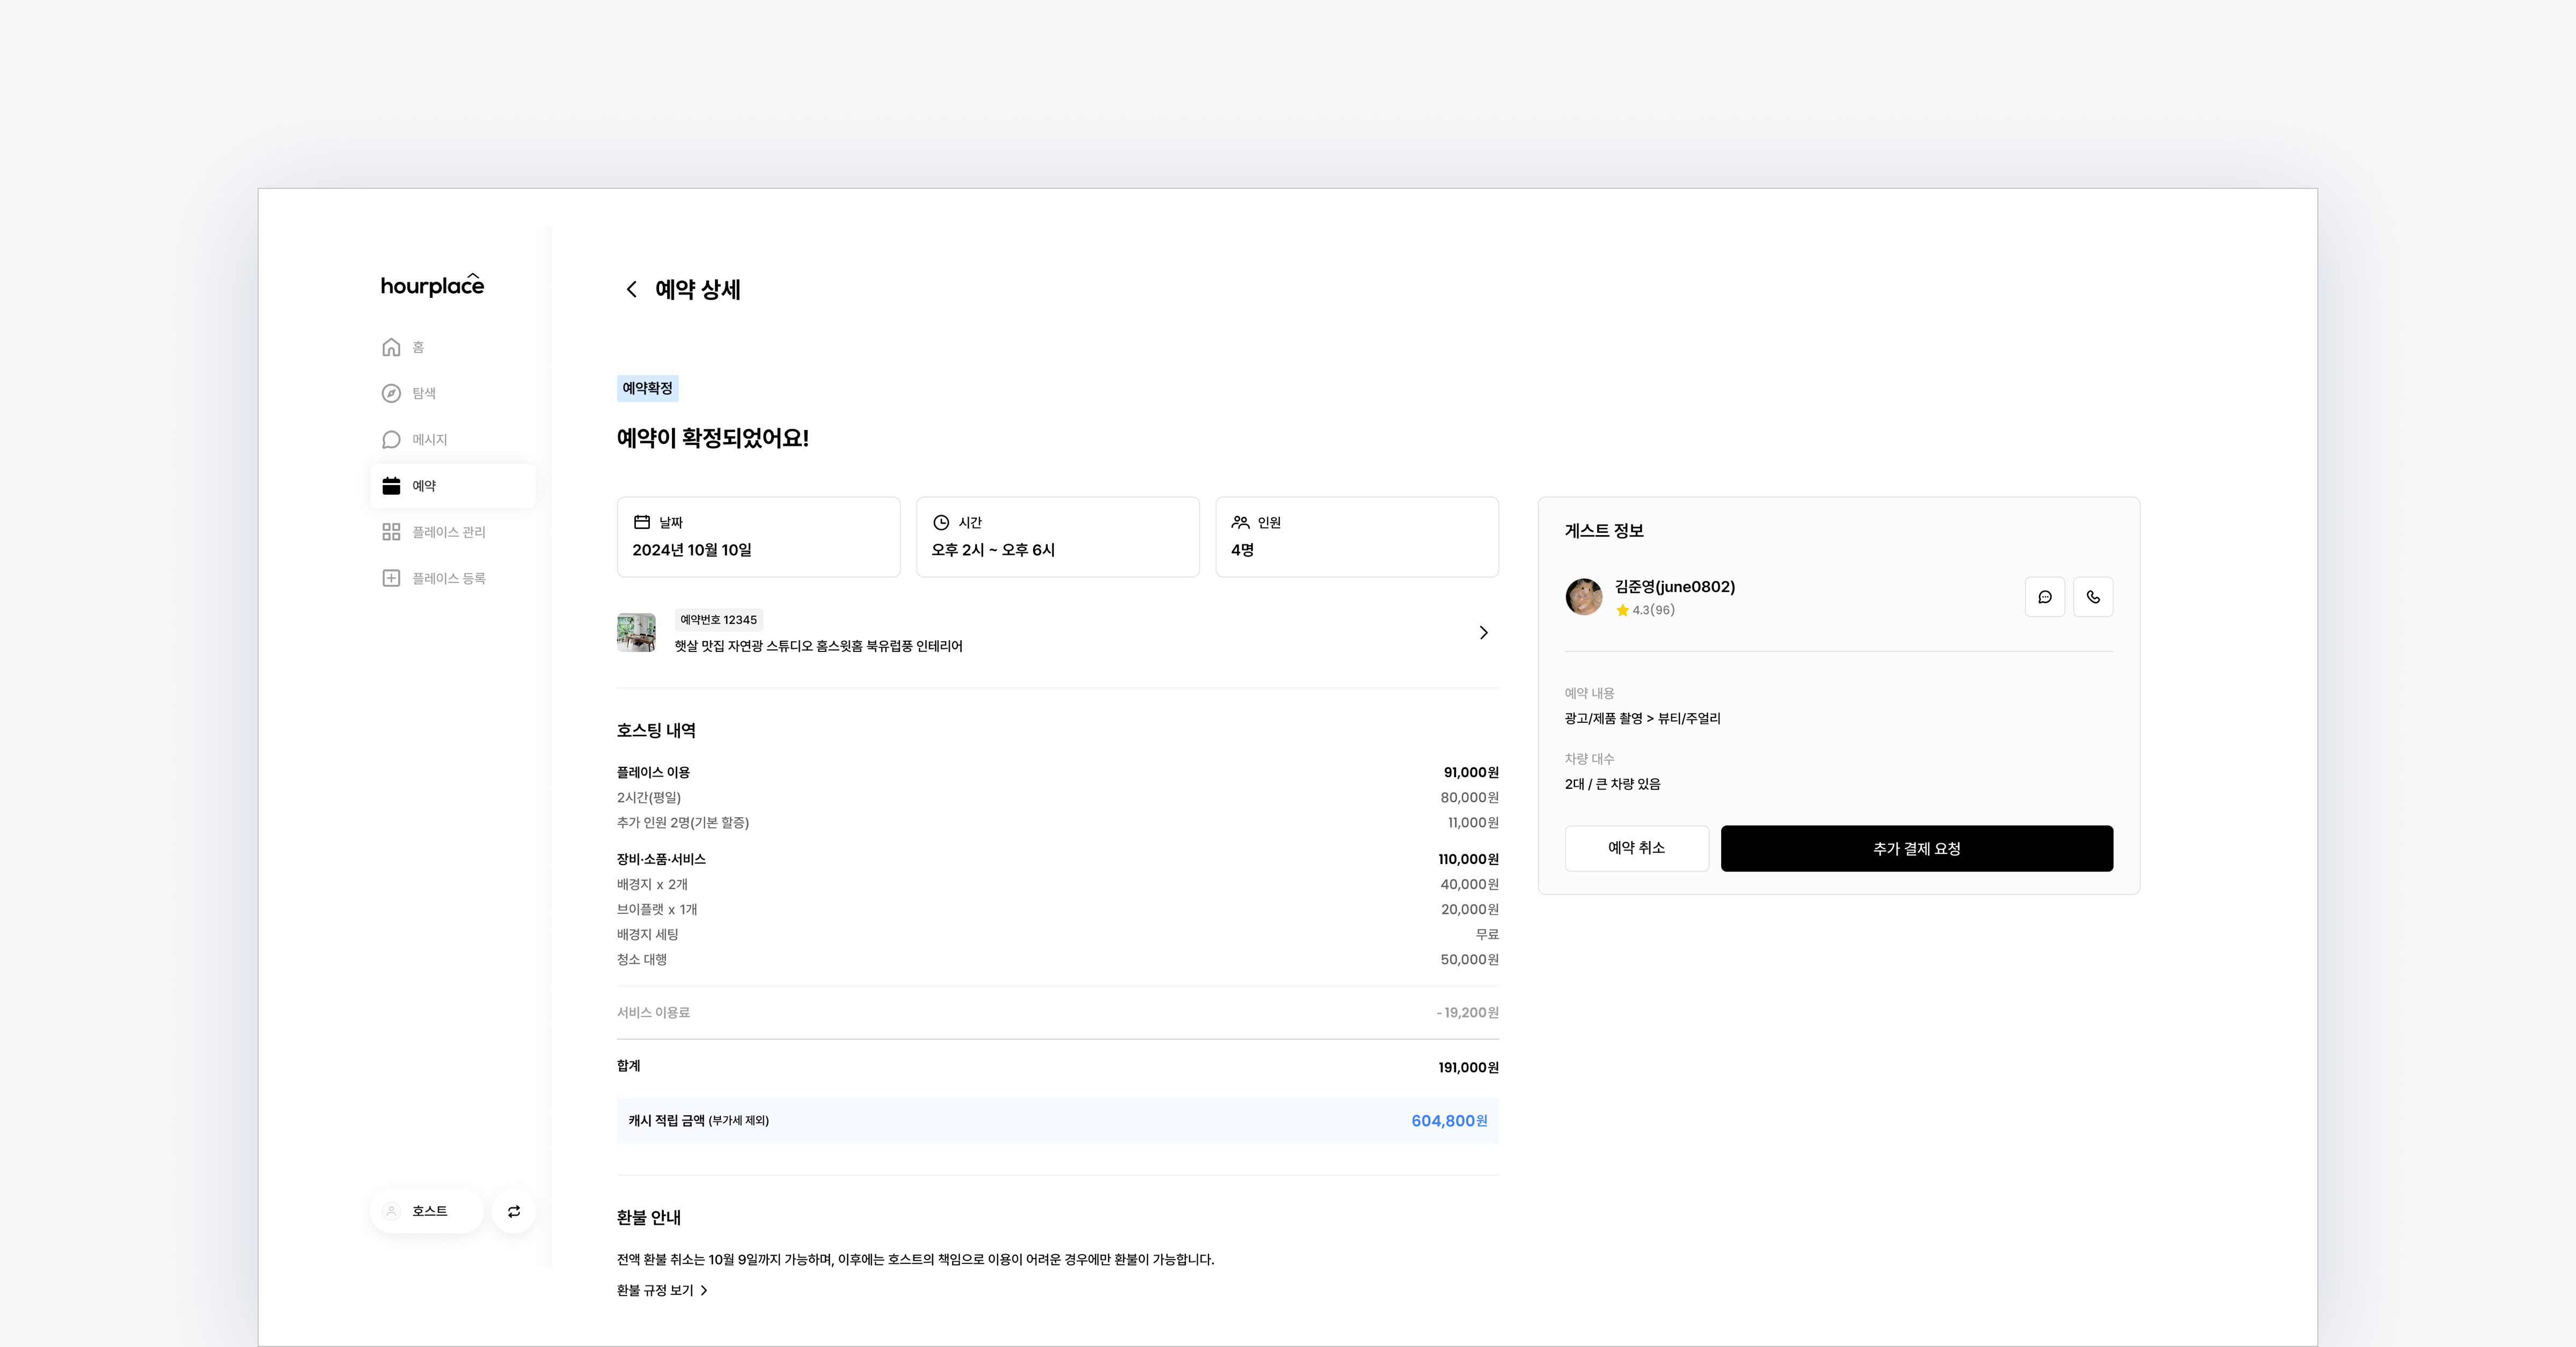Open the 플레이스 관리 grid icon
Image resolution: width=2576 pixels, height=1347 pixels.
391,532
